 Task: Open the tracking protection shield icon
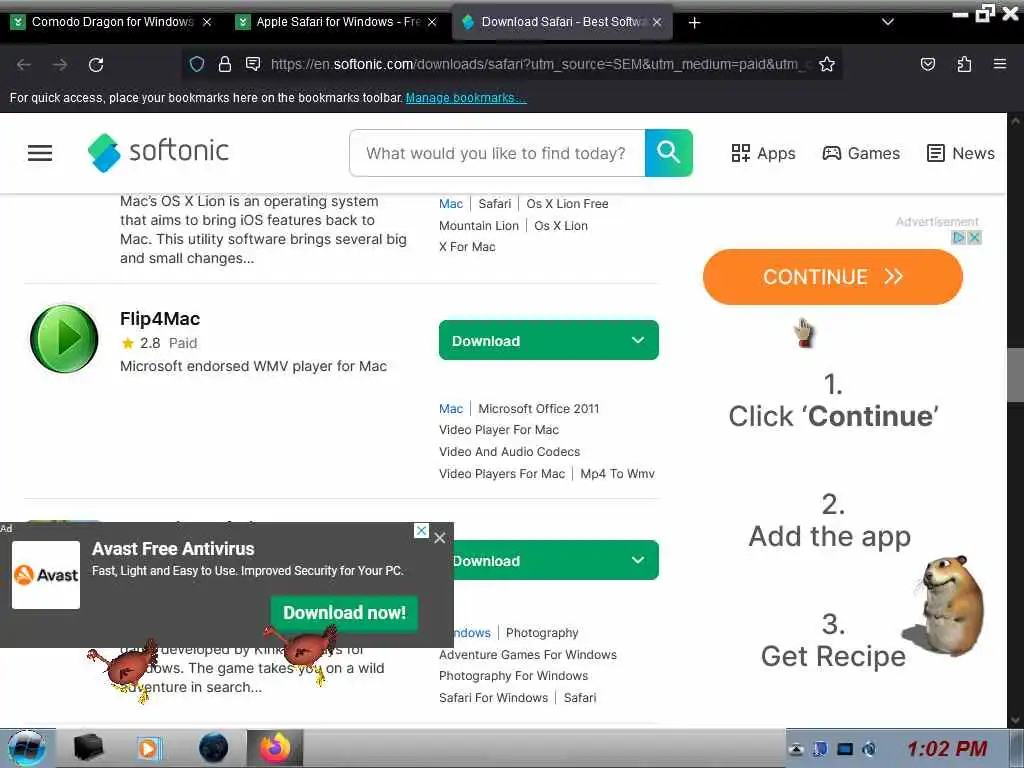point(197,64)
